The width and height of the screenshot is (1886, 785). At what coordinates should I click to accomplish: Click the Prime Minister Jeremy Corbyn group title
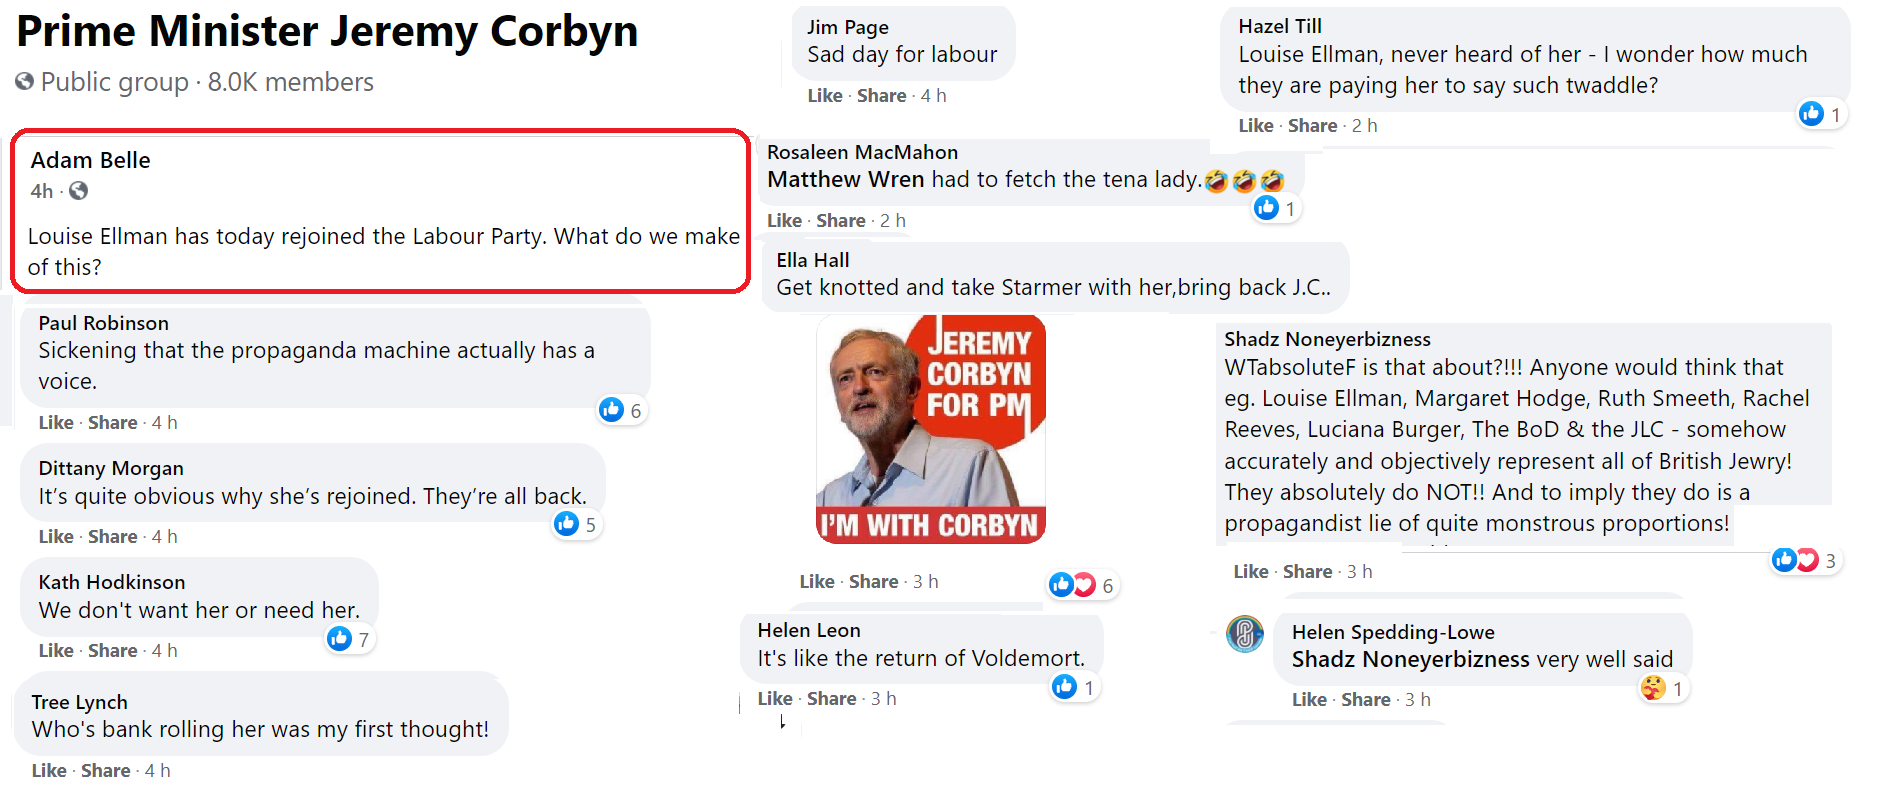pos(327,32)
